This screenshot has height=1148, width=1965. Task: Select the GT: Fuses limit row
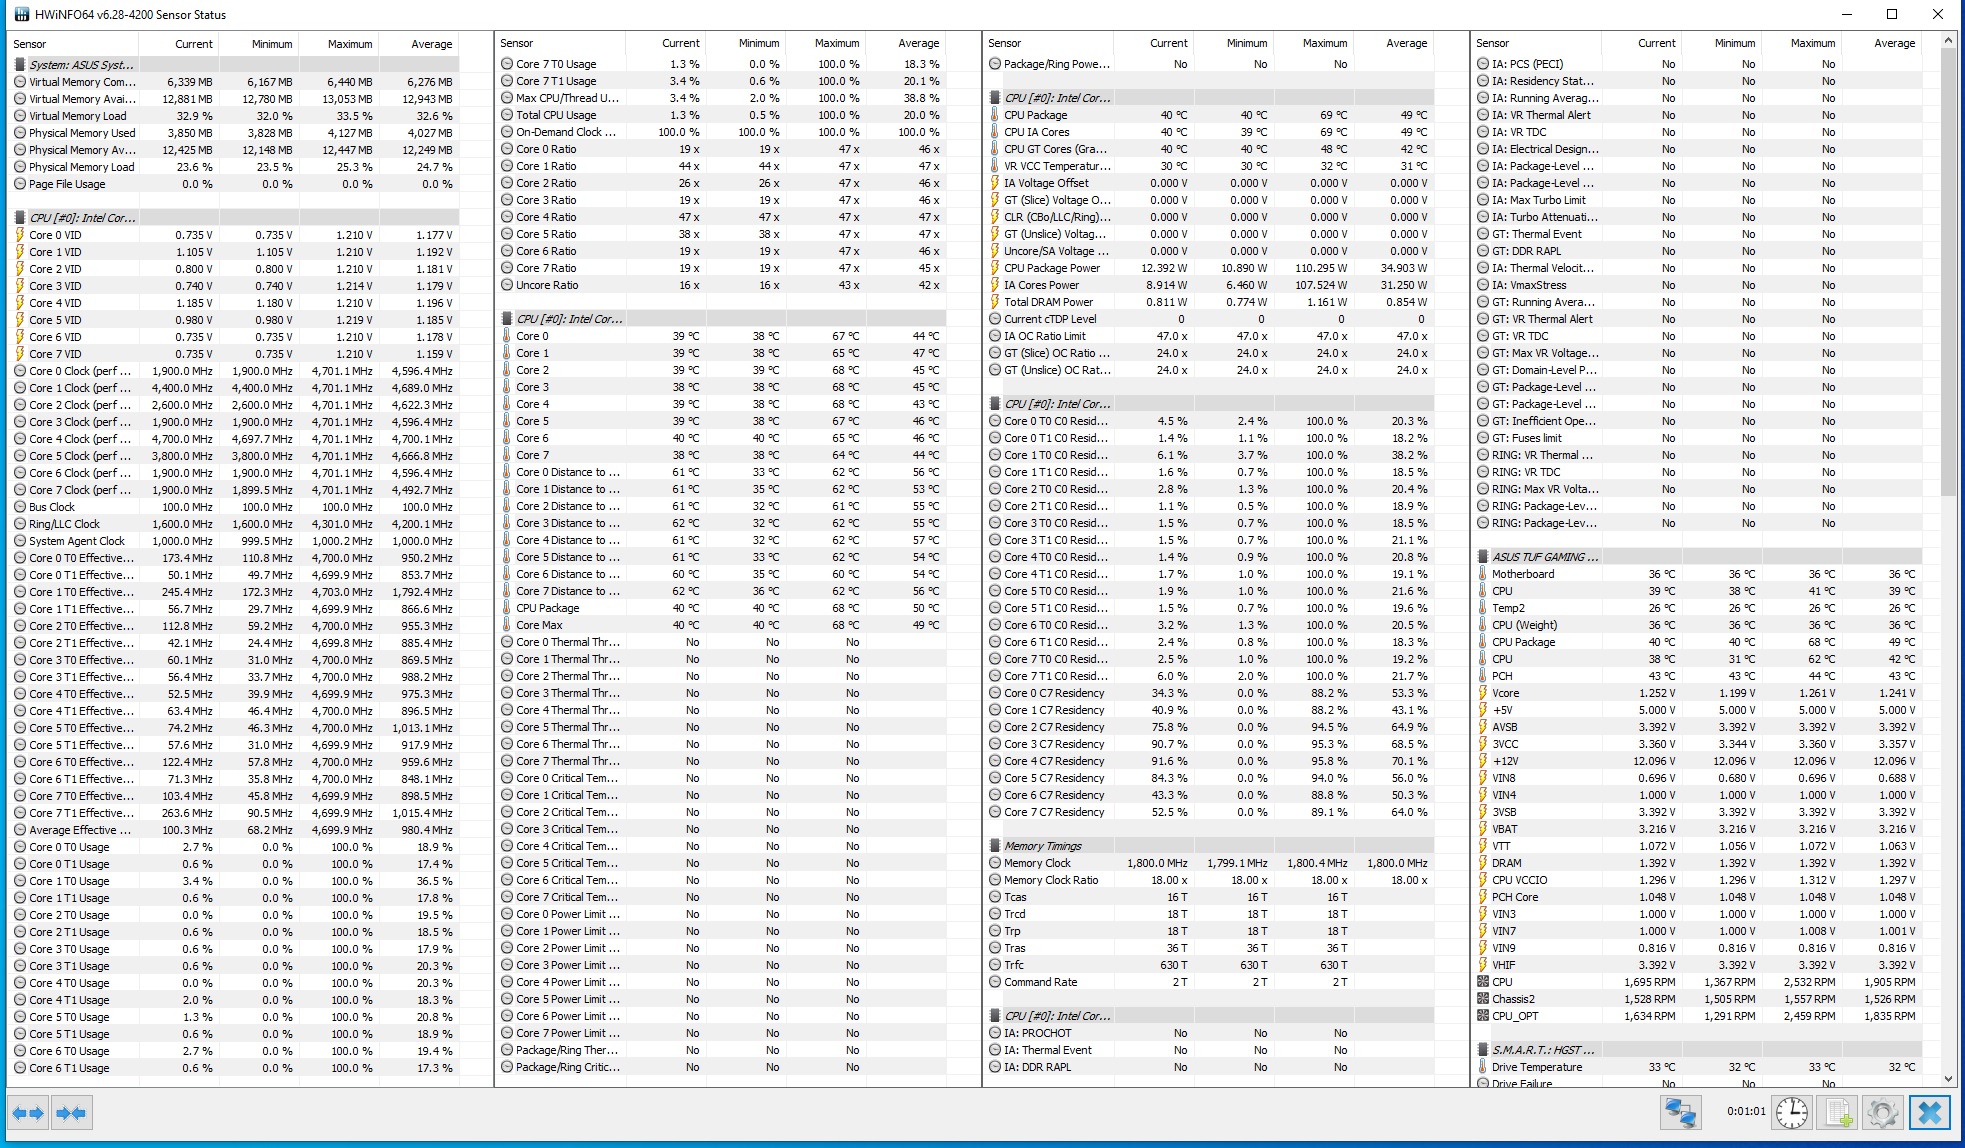(1698, 438)
